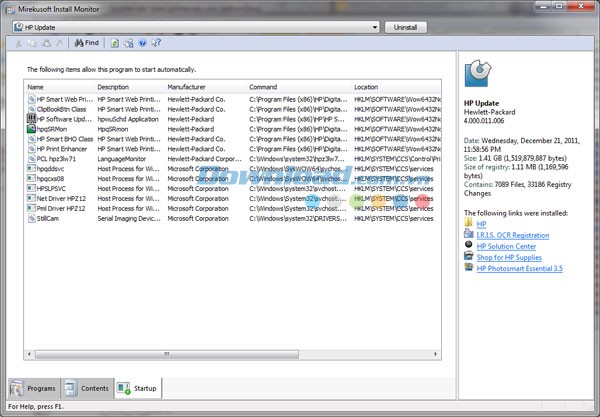Click the PCL hpz3lw71 row icon
600x417 pixels.
click(32, 159)
